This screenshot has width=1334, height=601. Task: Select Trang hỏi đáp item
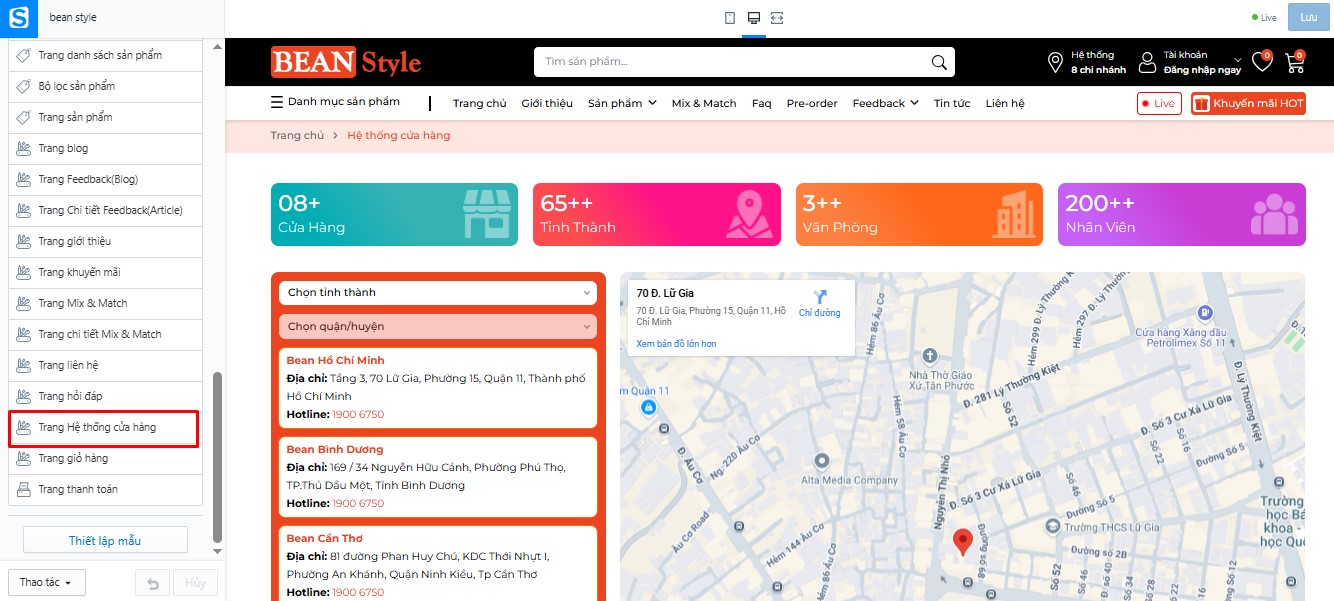click(105, 396)
